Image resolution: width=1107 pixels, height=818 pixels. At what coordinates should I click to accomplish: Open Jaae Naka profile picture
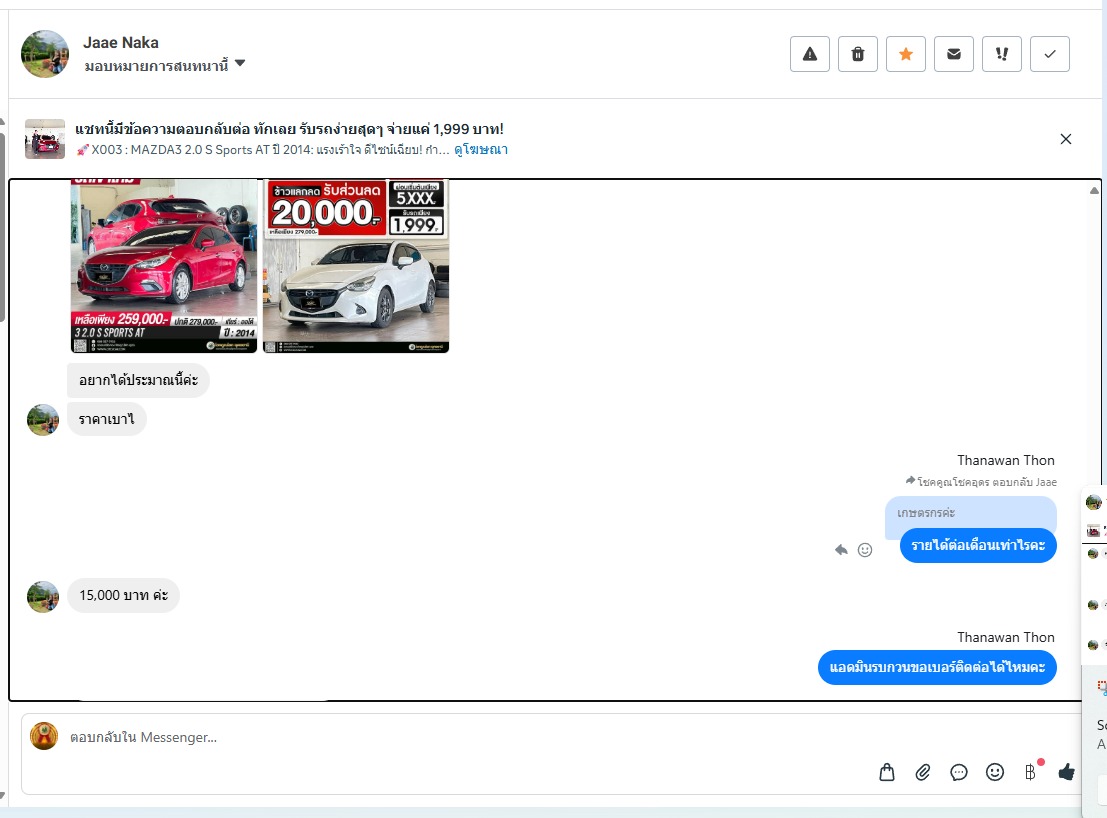[x=44, y=54]
